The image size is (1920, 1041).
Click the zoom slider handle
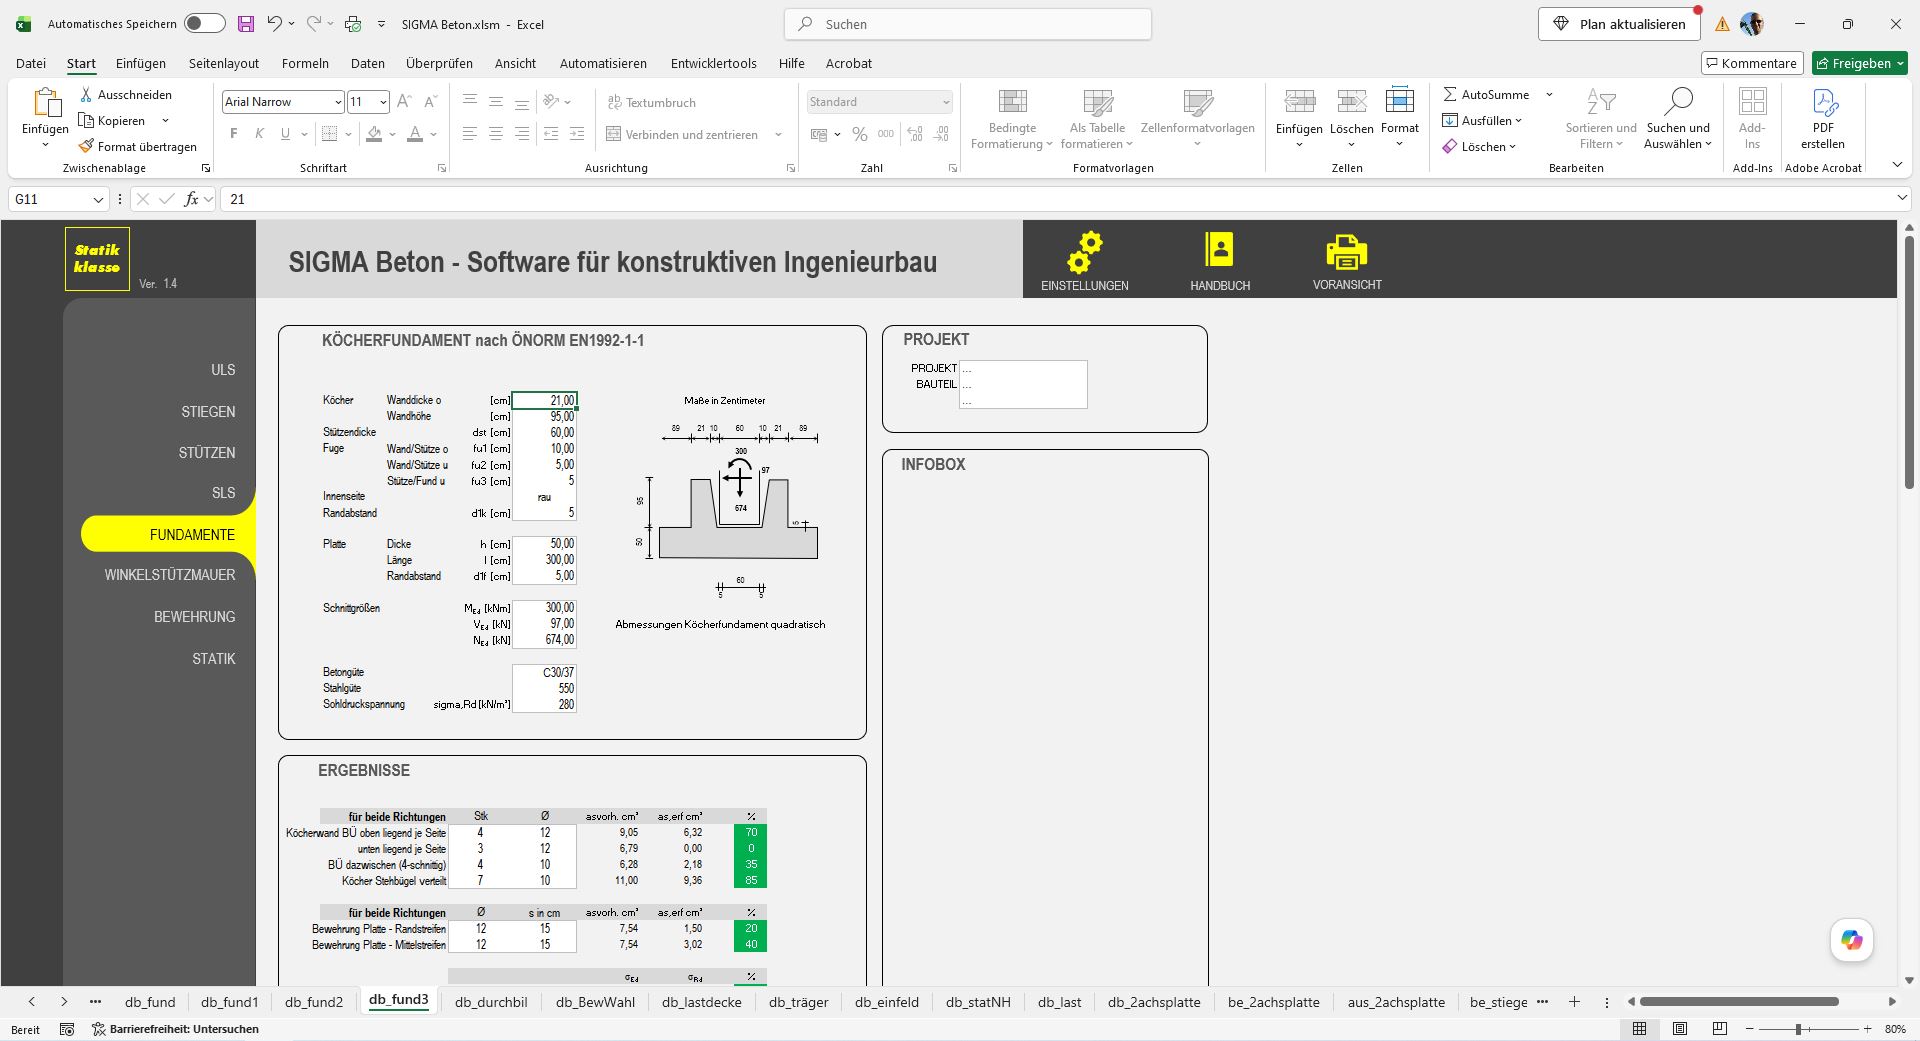1798,1029
